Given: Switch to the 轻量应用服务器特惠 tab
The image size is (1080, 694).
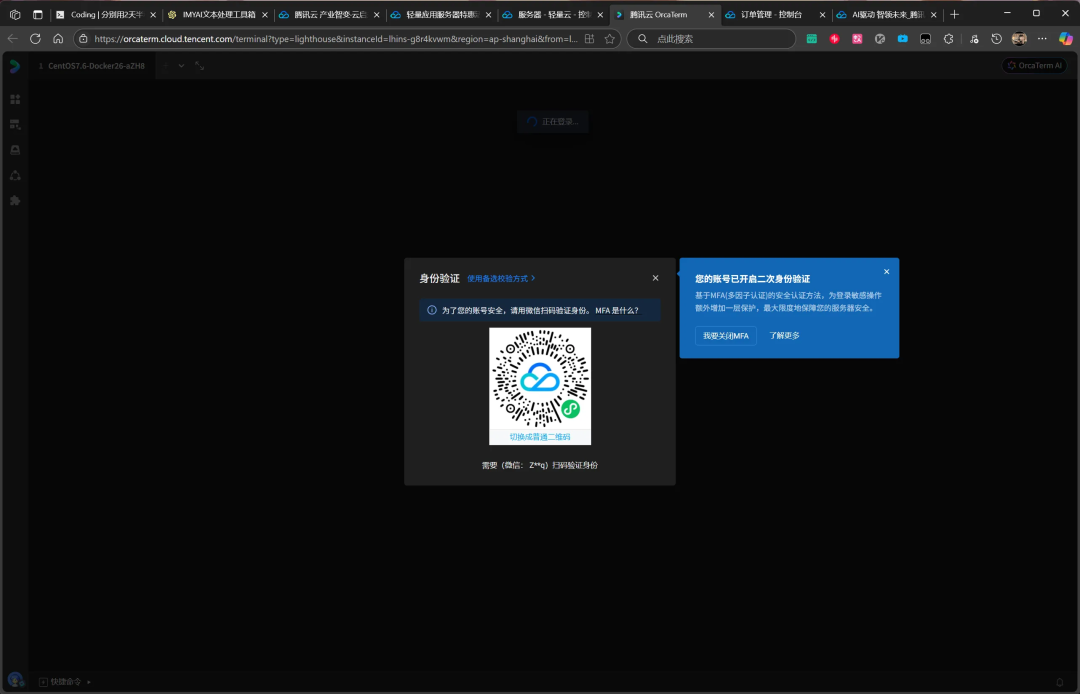Looking at the screenshot, I should (x=440, y=14).
